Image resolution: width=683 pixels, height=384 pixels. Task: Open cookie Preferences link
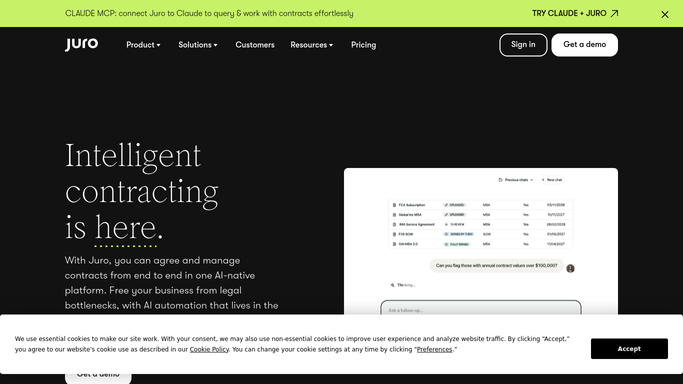(x=434, y=349)
